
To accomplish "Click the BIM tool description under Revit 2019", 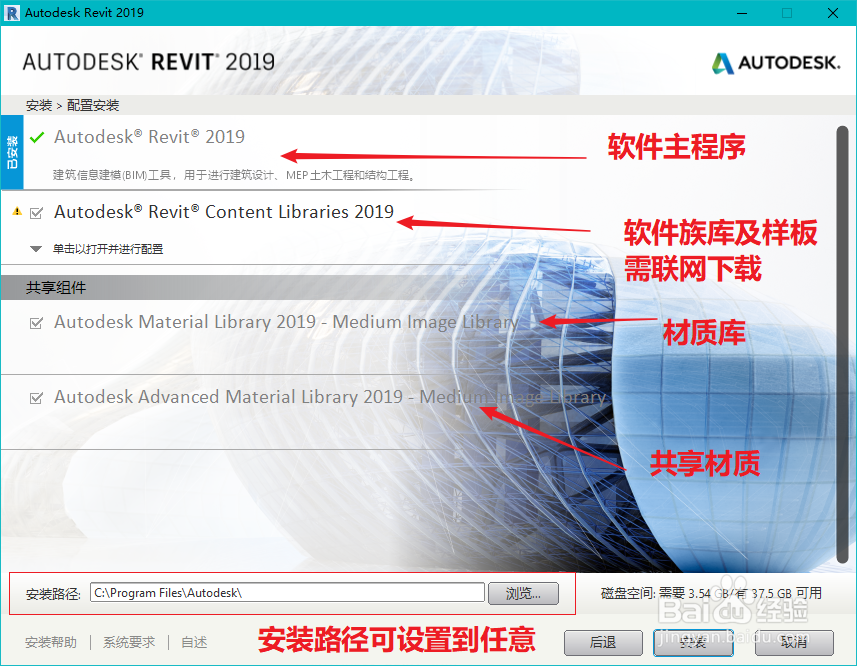I will click(233, 175).
